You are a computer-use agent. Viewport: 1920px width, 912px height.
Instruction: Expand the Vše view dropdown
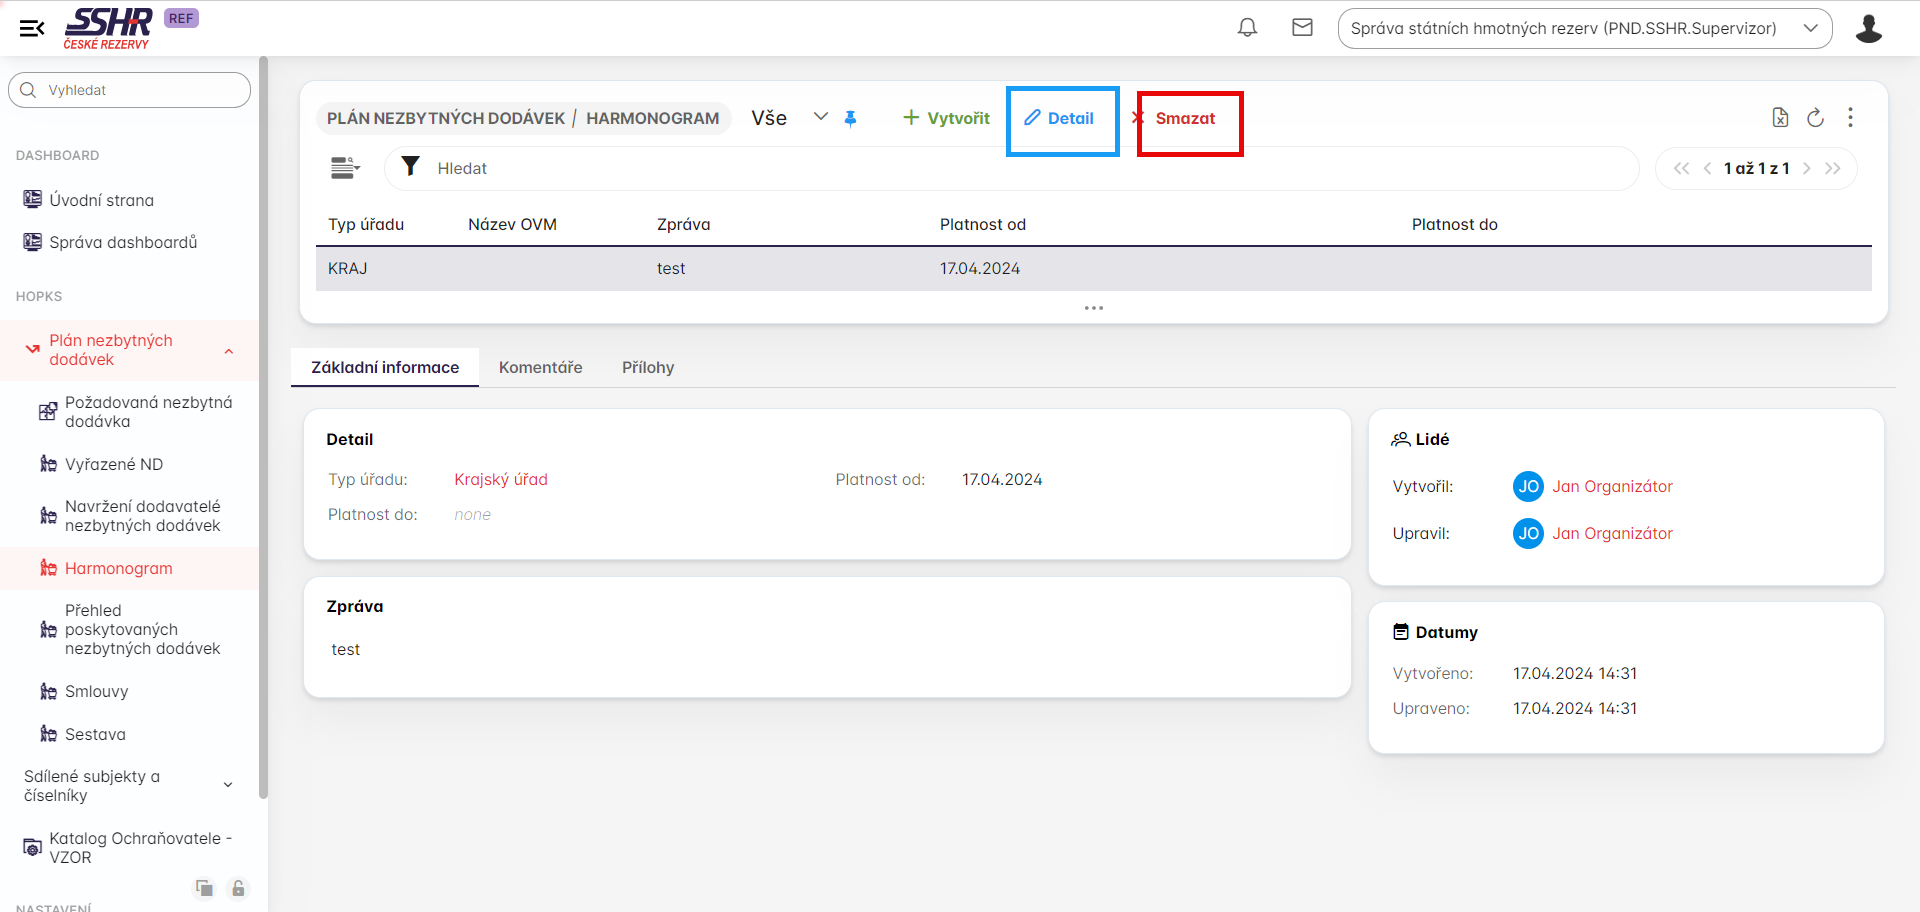(820, 117)
